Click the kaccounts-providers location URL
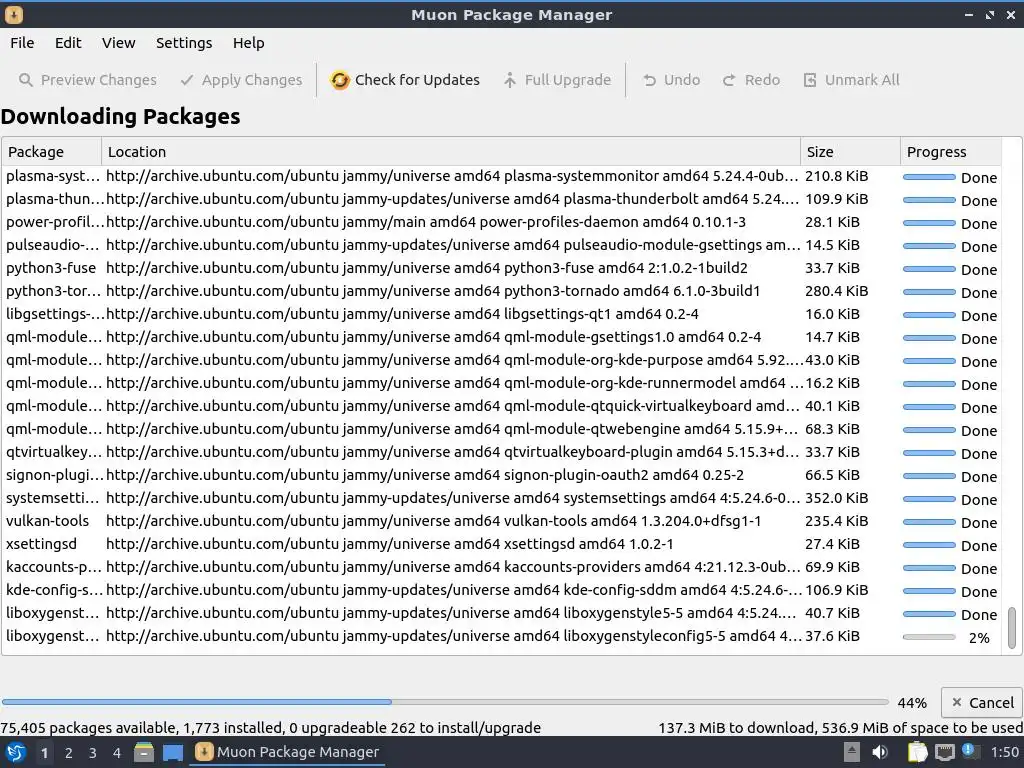The image size is (1024, 768). 453,567
